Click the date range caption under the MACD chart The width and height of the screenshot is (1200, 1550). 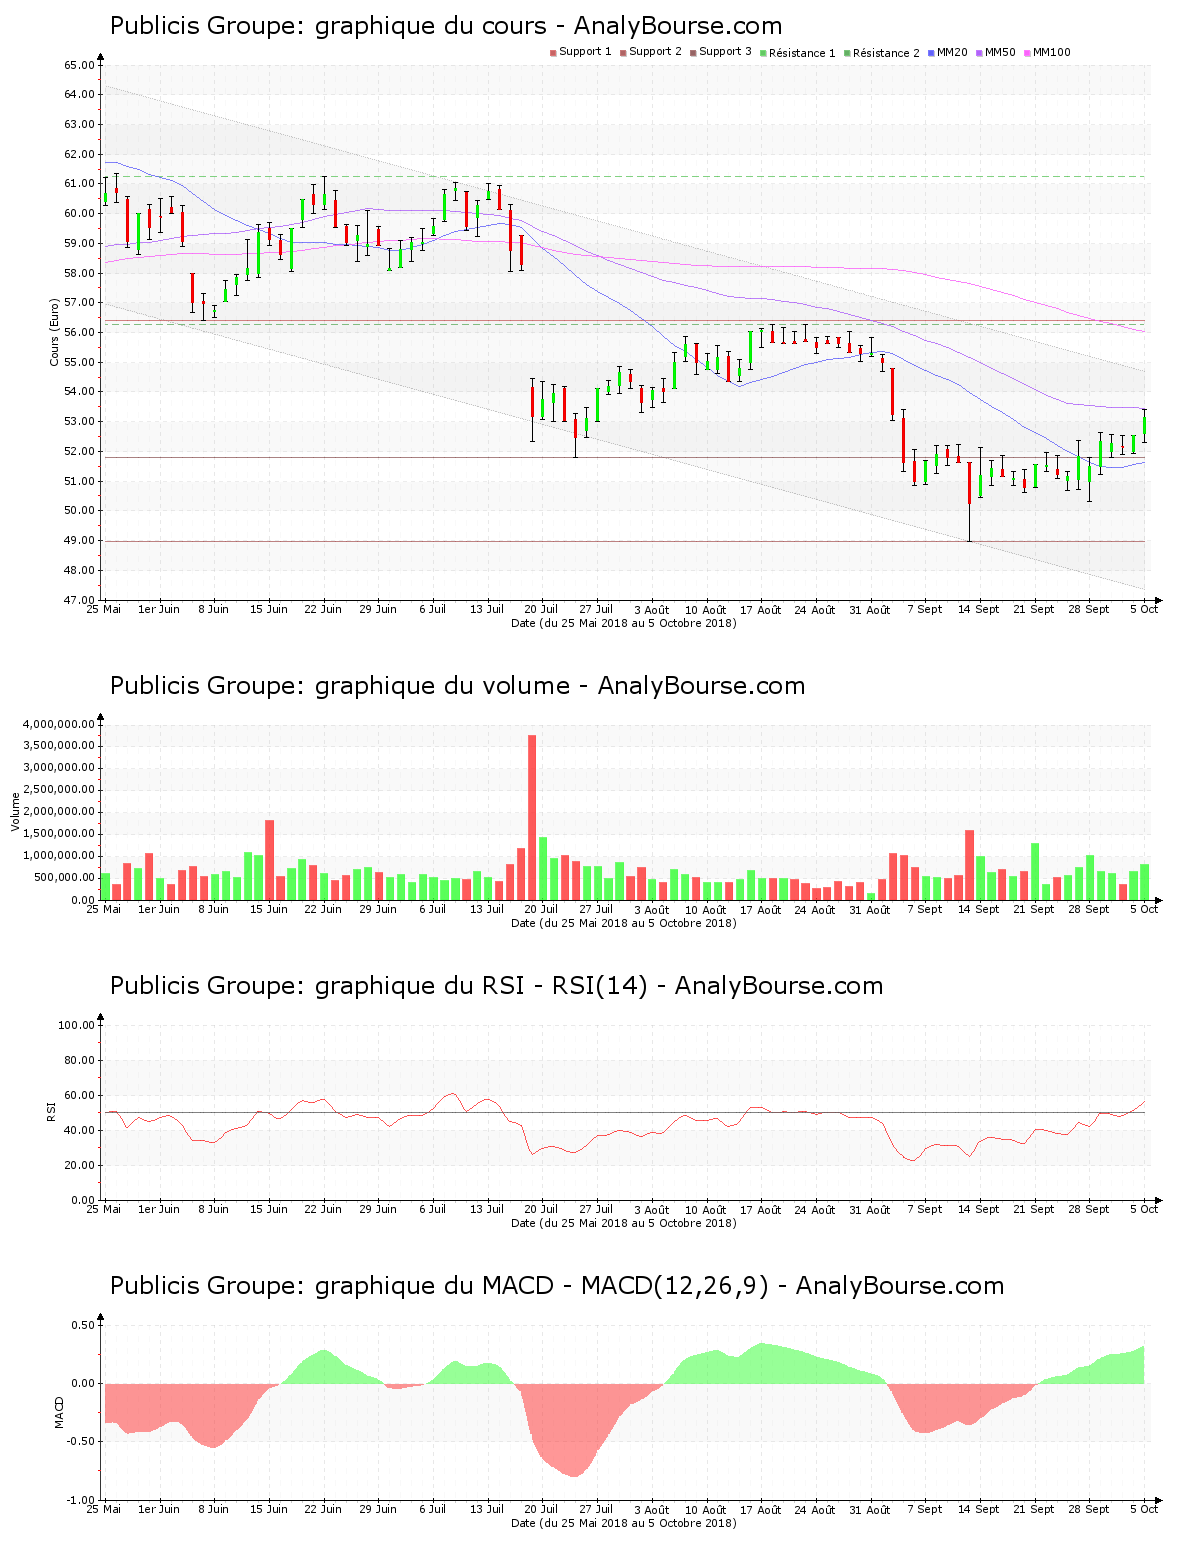click(x=624, y=1523)
